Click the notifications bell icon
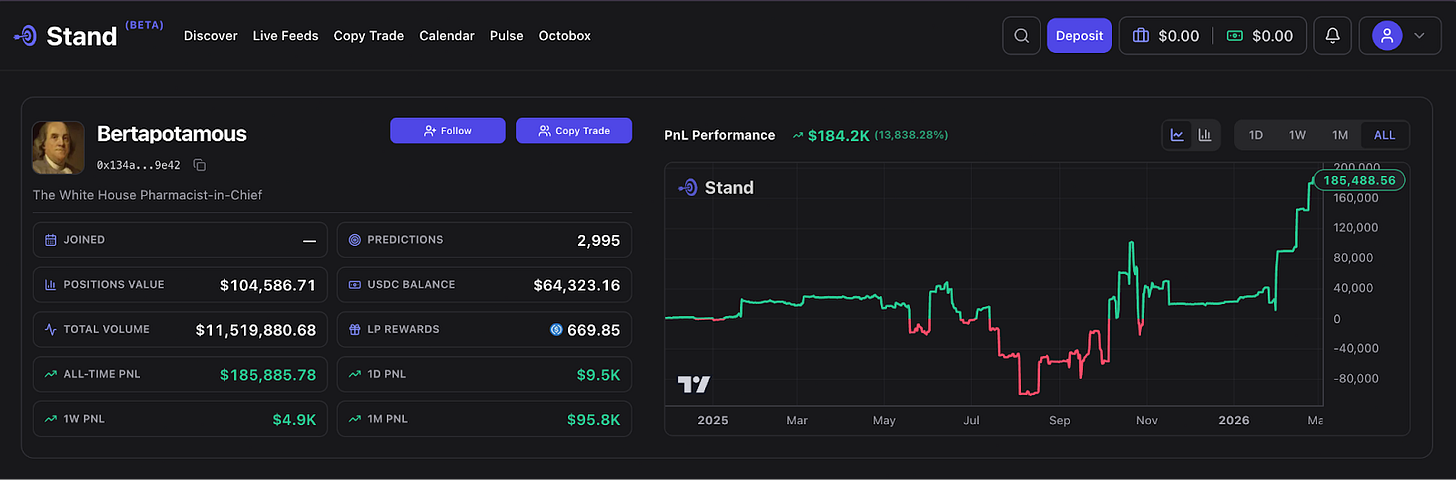Screen dimensions: 1456x480 (x=1332, y=35)
